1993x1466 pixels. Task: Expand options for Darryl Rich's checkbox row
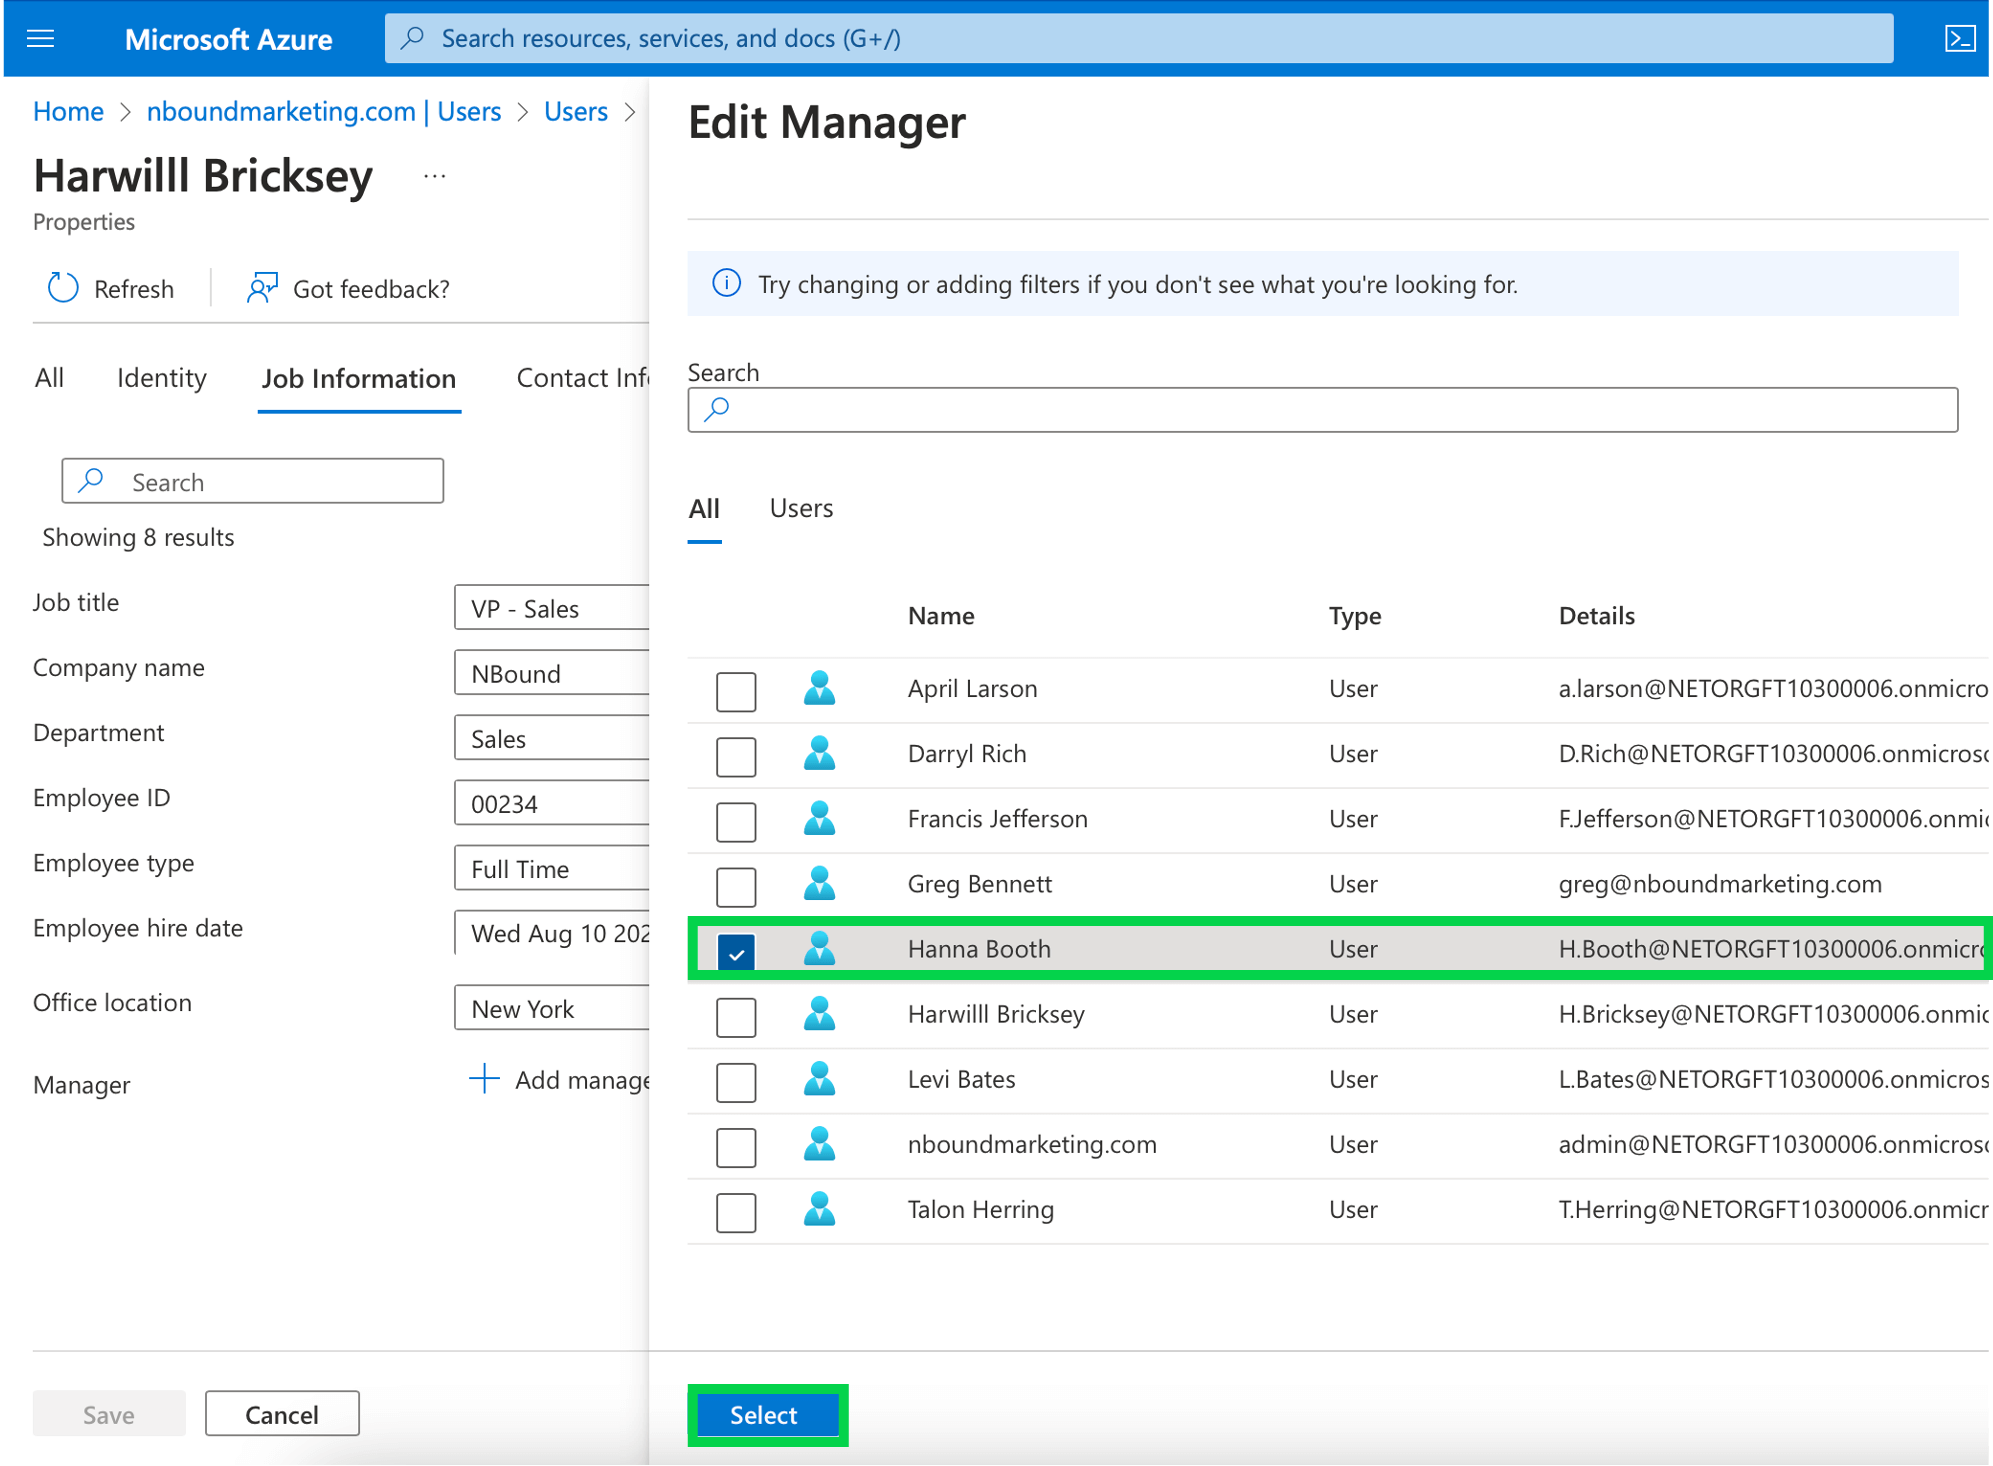point(736,756)
